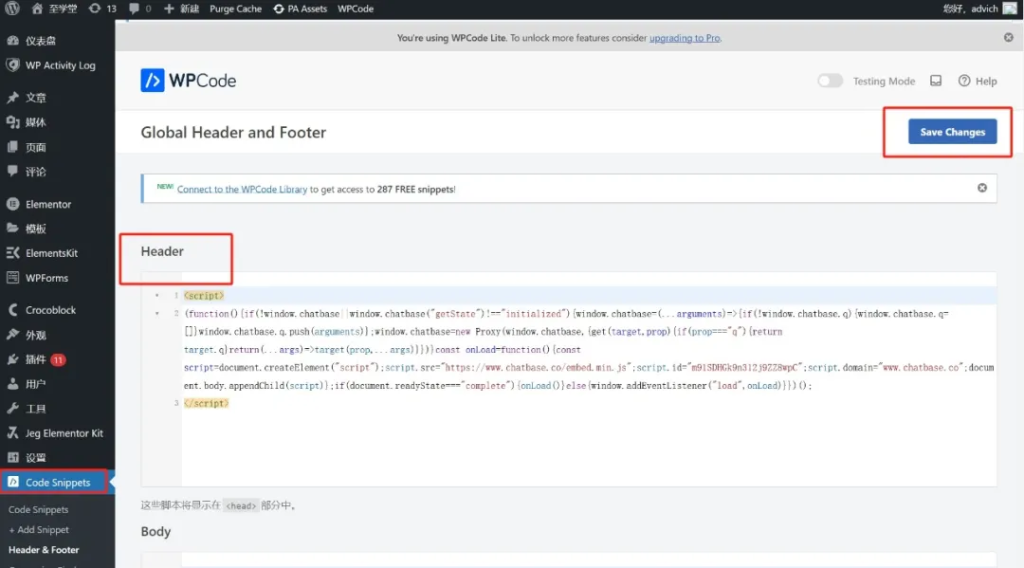
Task: Click the WordPress logo icon in admin bar
Action: click(12, 8)
